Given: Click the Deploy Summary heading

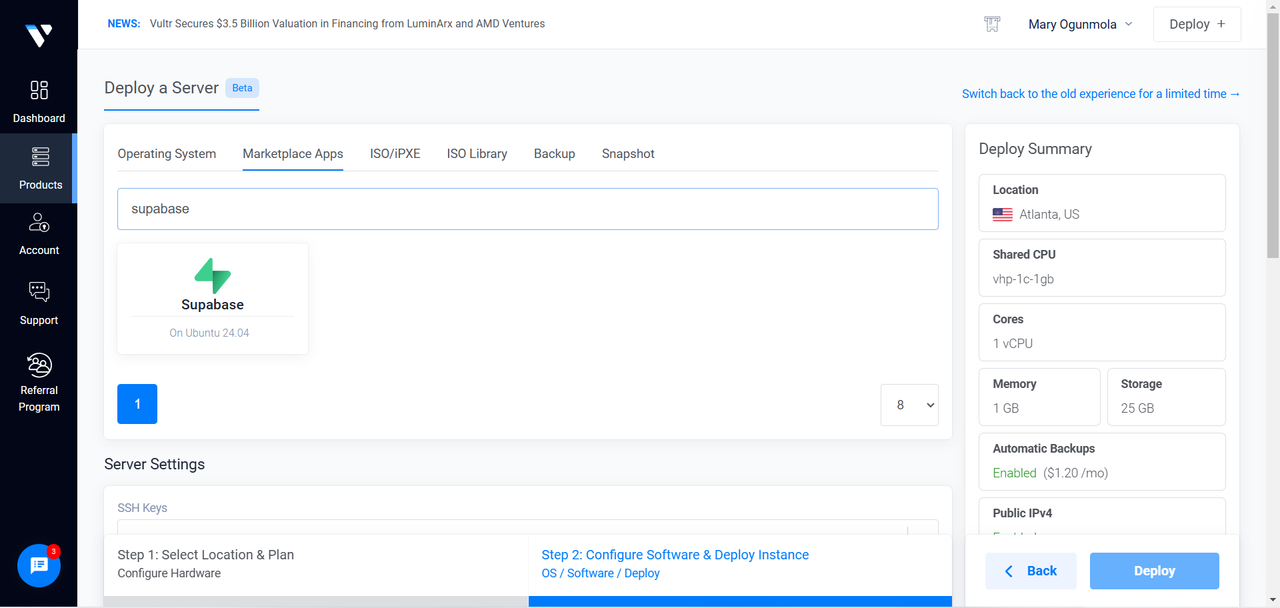Looking at the screenshot, I should [x=1035, y=149].
